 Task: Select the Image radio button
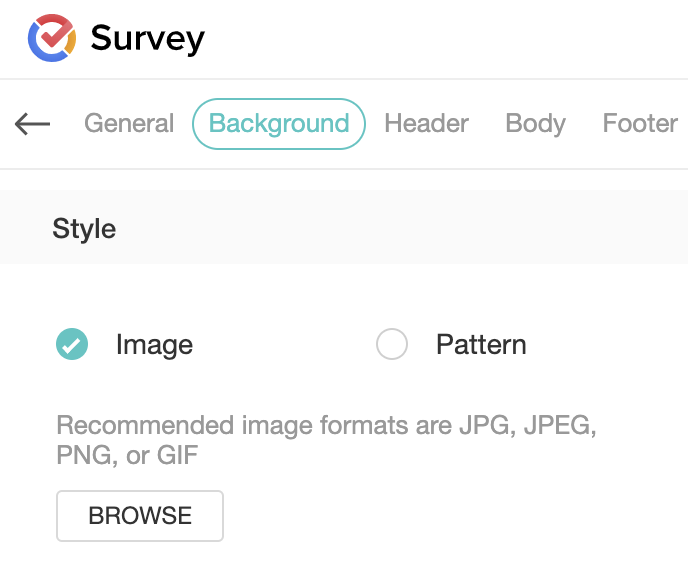[x=72, y=345]
